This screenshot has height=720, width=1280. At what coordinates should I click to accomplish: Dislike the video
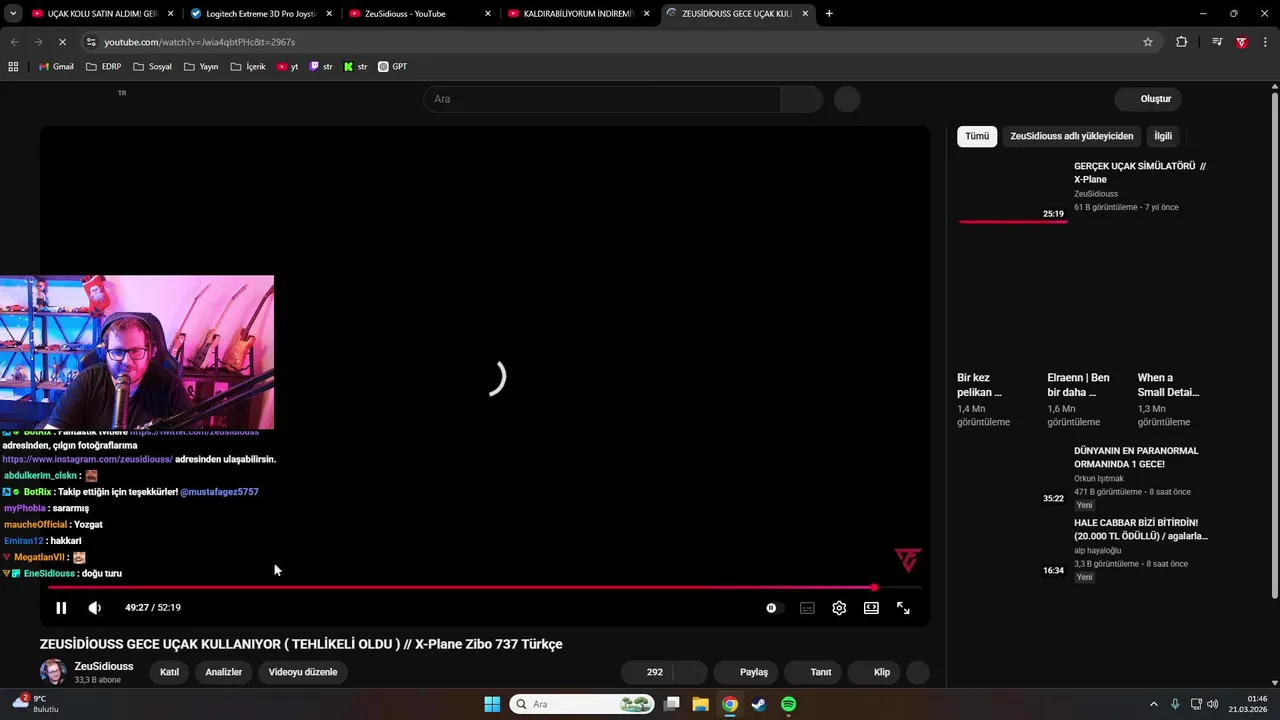click(691, 672)
